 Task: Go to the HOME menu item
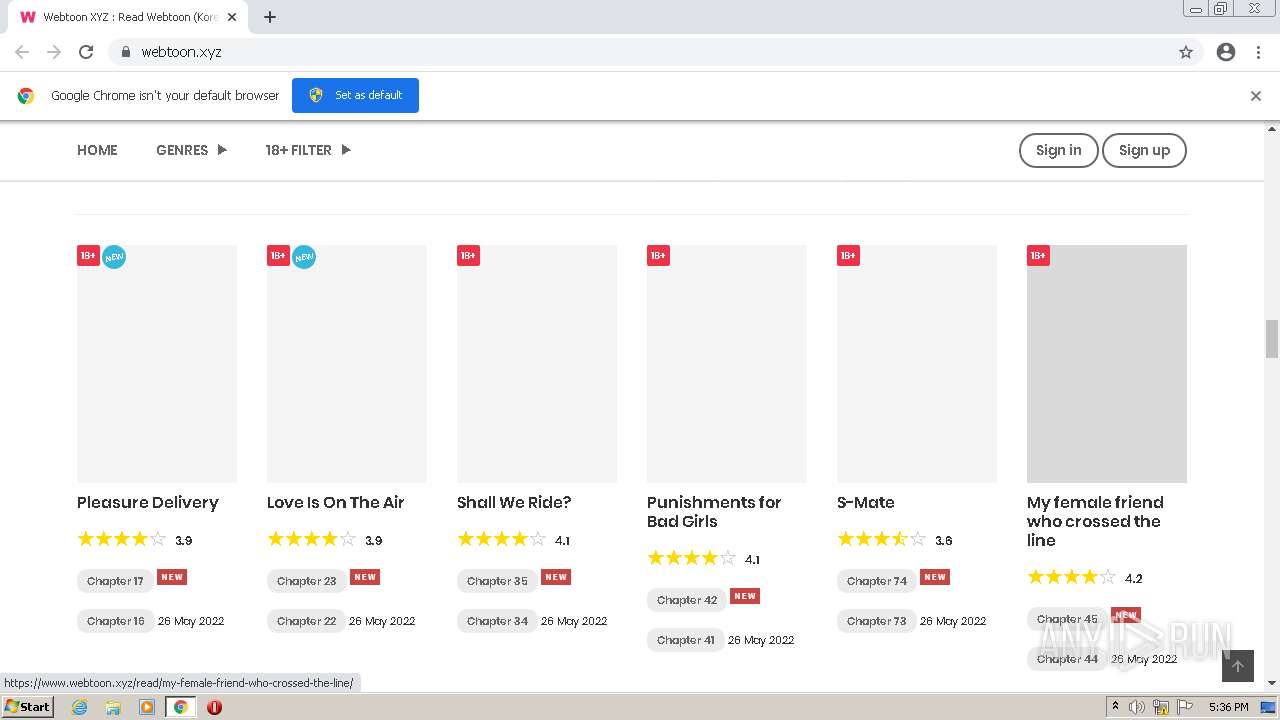click(x=97, y=150)
